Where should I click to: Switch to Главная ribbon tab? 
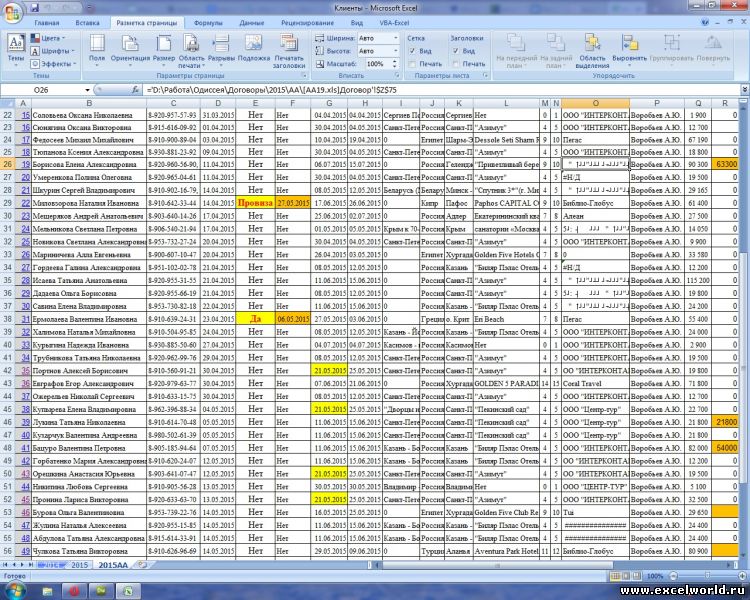click(x=47, y=22)
